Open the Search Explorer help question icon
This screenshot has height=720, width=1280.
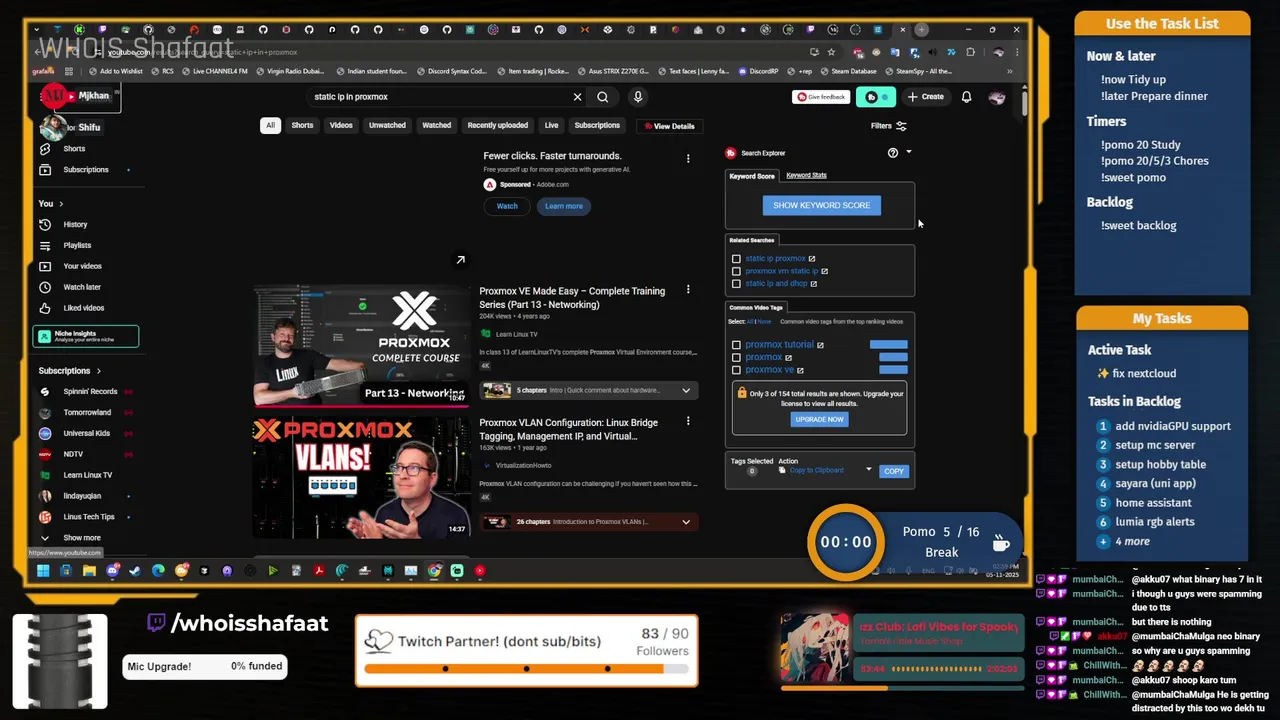(893, 153)
